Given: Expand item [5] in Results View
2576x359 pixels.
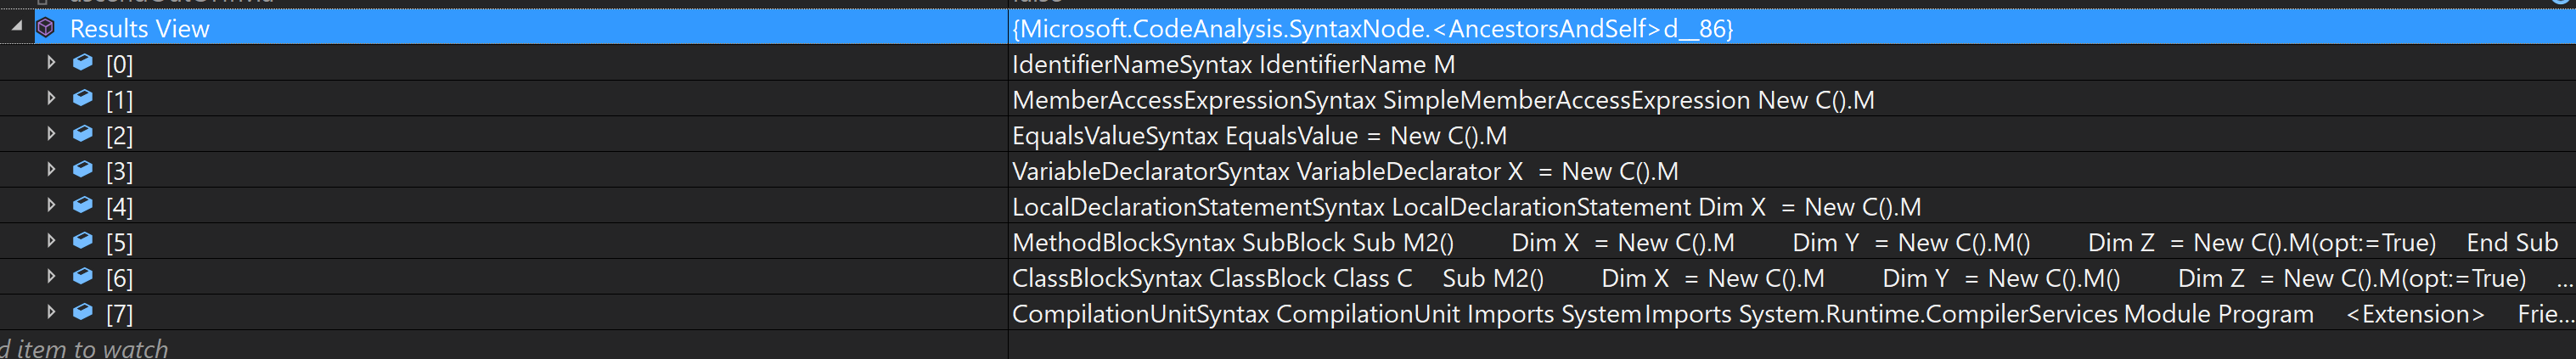Looking at the screenshot, I should [51, 241].
